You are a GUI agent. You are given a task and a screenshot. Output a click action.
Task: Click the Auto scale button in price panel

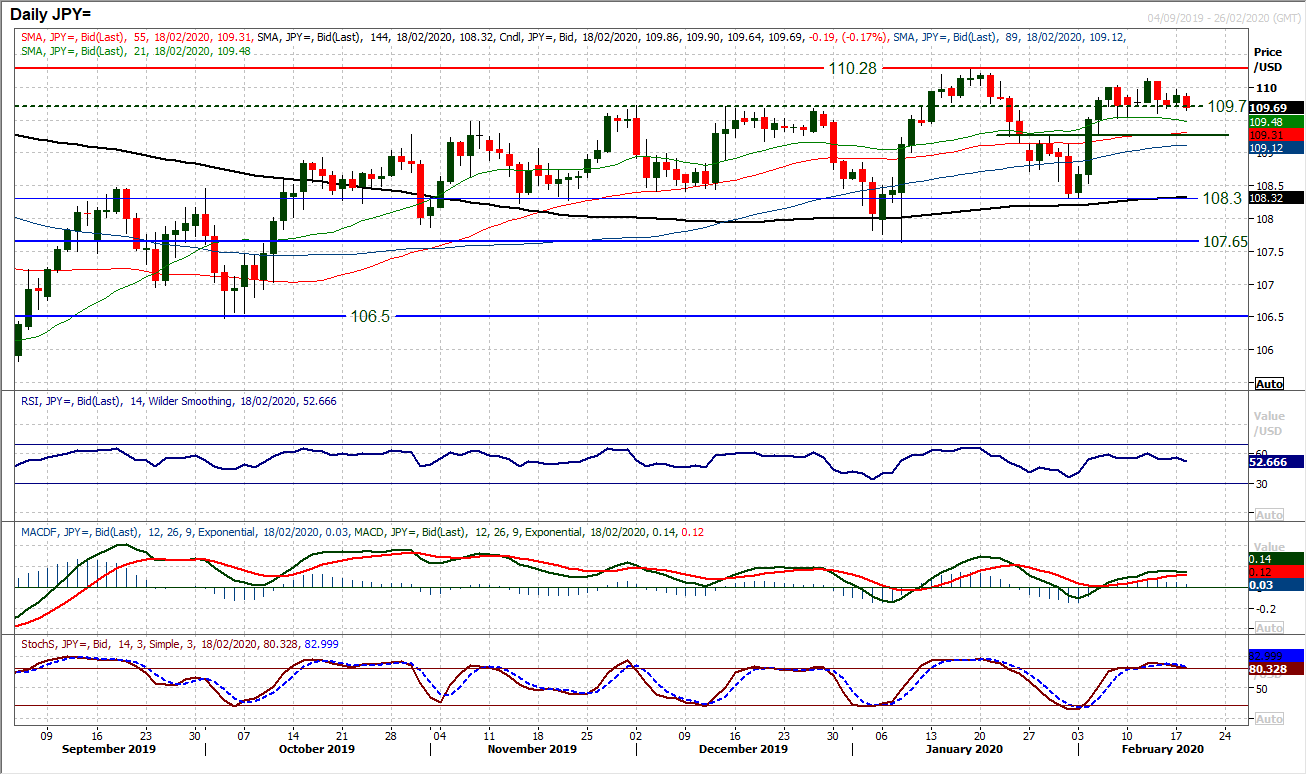point(1269,384)
